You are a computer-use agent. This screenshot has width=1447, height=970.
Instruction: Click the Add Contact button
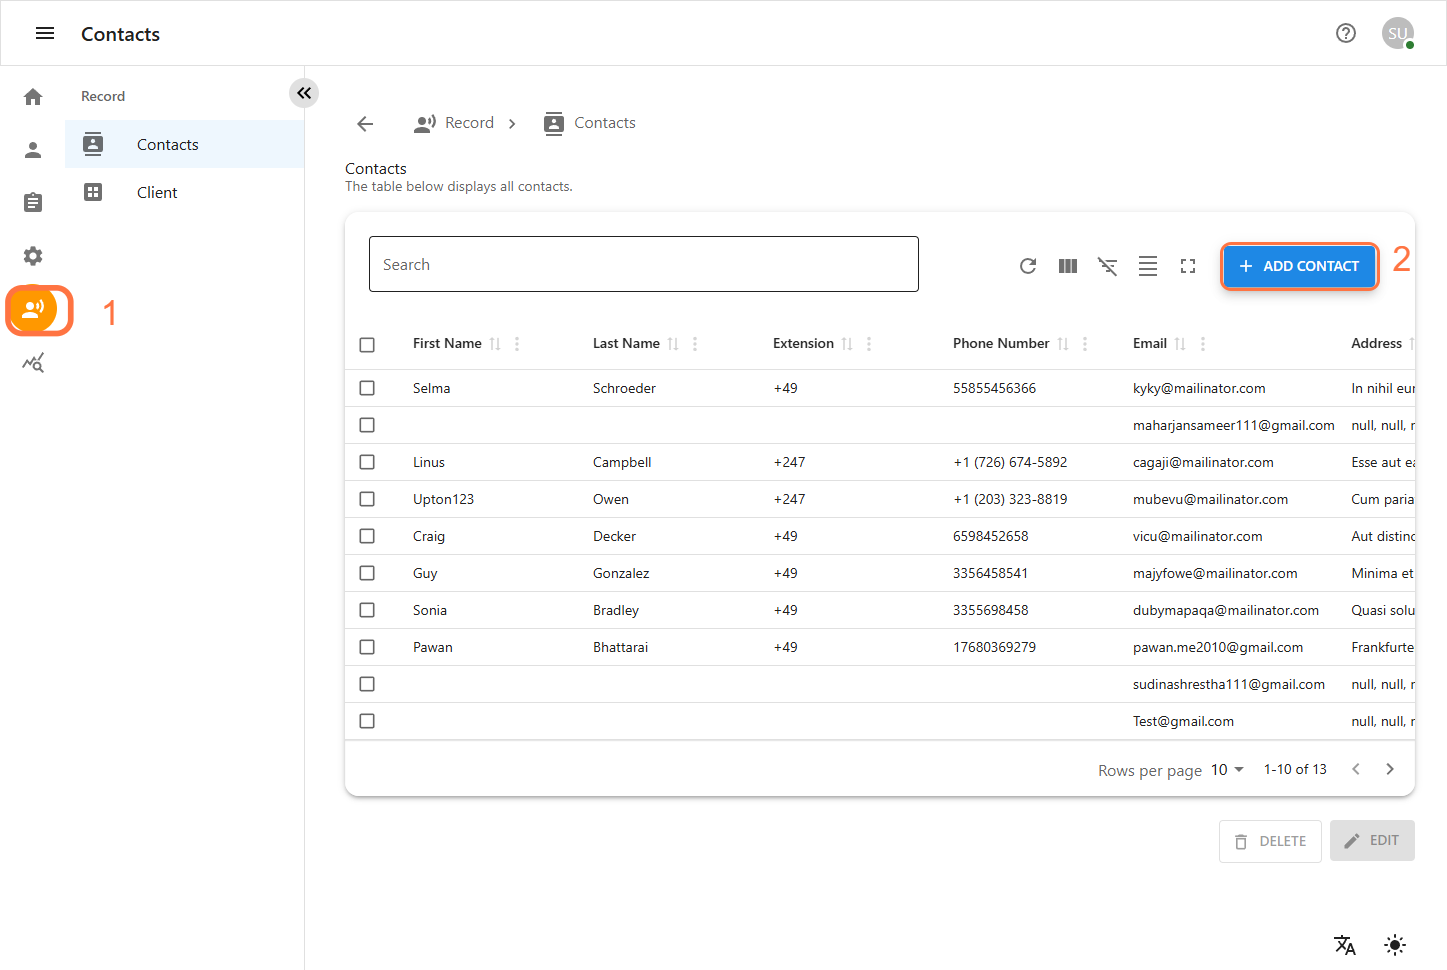pyautogui.click(x=1298, y=266)
